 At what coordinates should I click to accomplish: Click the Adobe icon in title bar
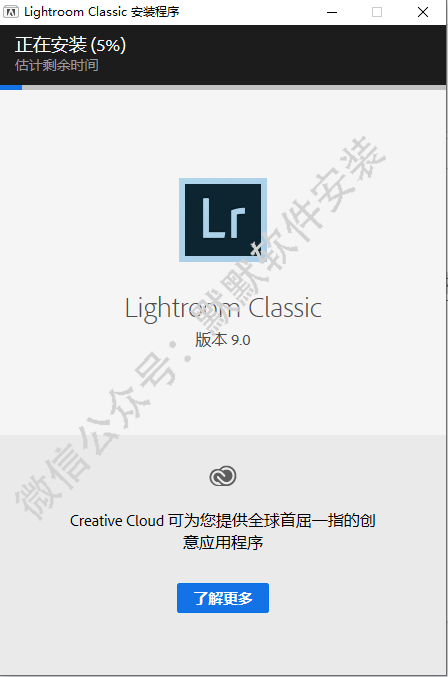point(11,12)
